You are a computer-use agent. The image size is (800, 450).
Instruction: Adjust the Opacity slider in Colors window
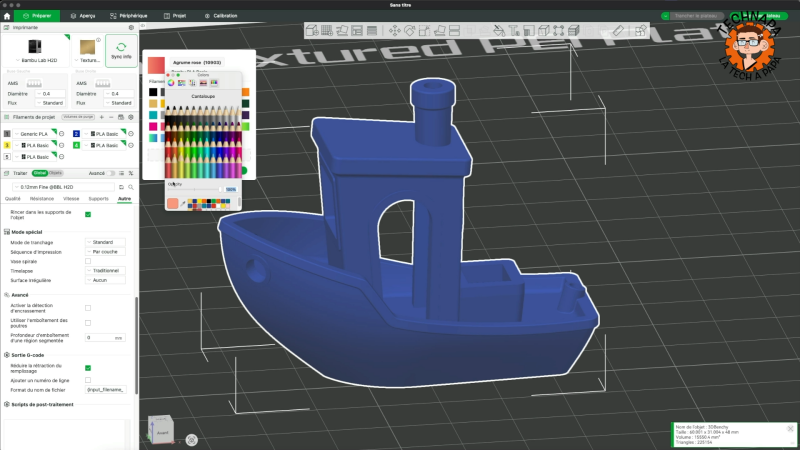195,189
